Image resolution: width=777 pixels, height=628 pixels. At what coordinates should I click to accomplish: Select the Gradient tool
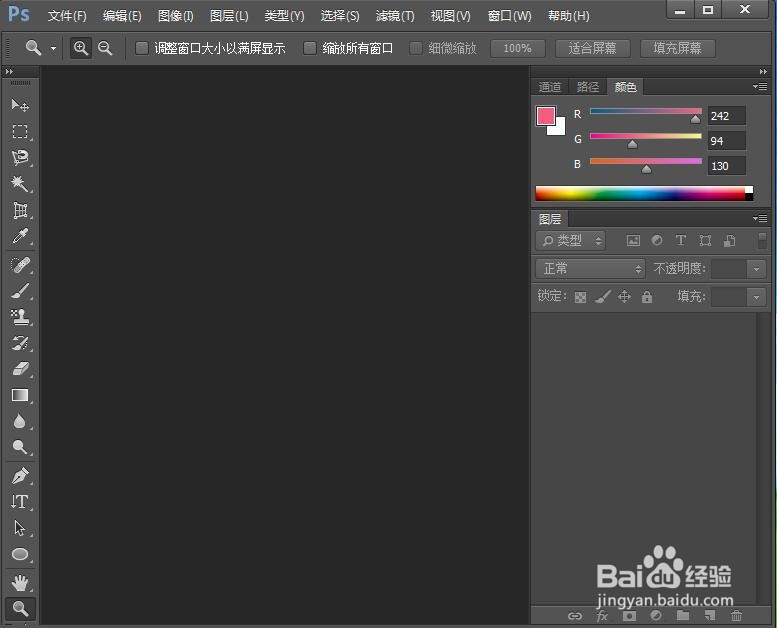pos(20,395)
